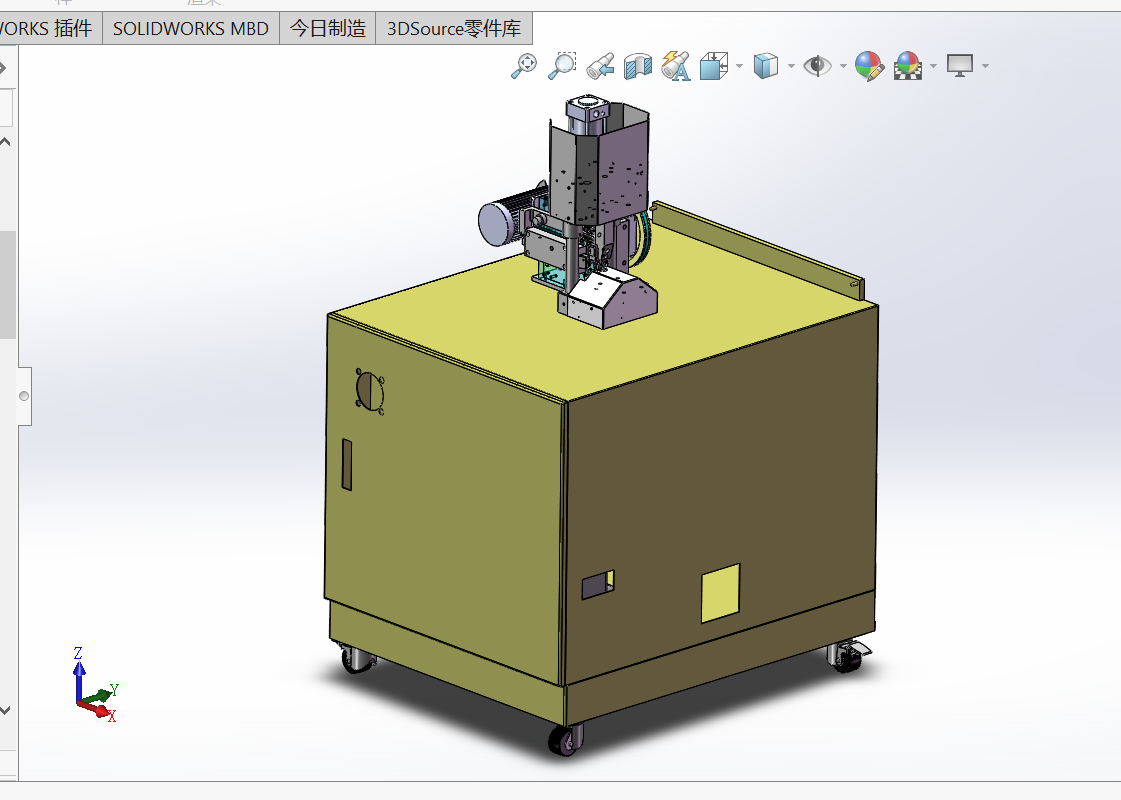Expand the Display Style dropdown arrow
Viewport: 1121px width, 800px height.
coord(791,66)
